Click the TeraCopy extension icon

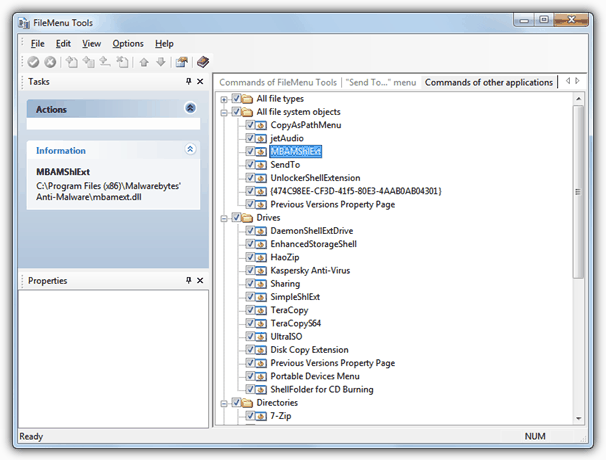coord(262,310)
